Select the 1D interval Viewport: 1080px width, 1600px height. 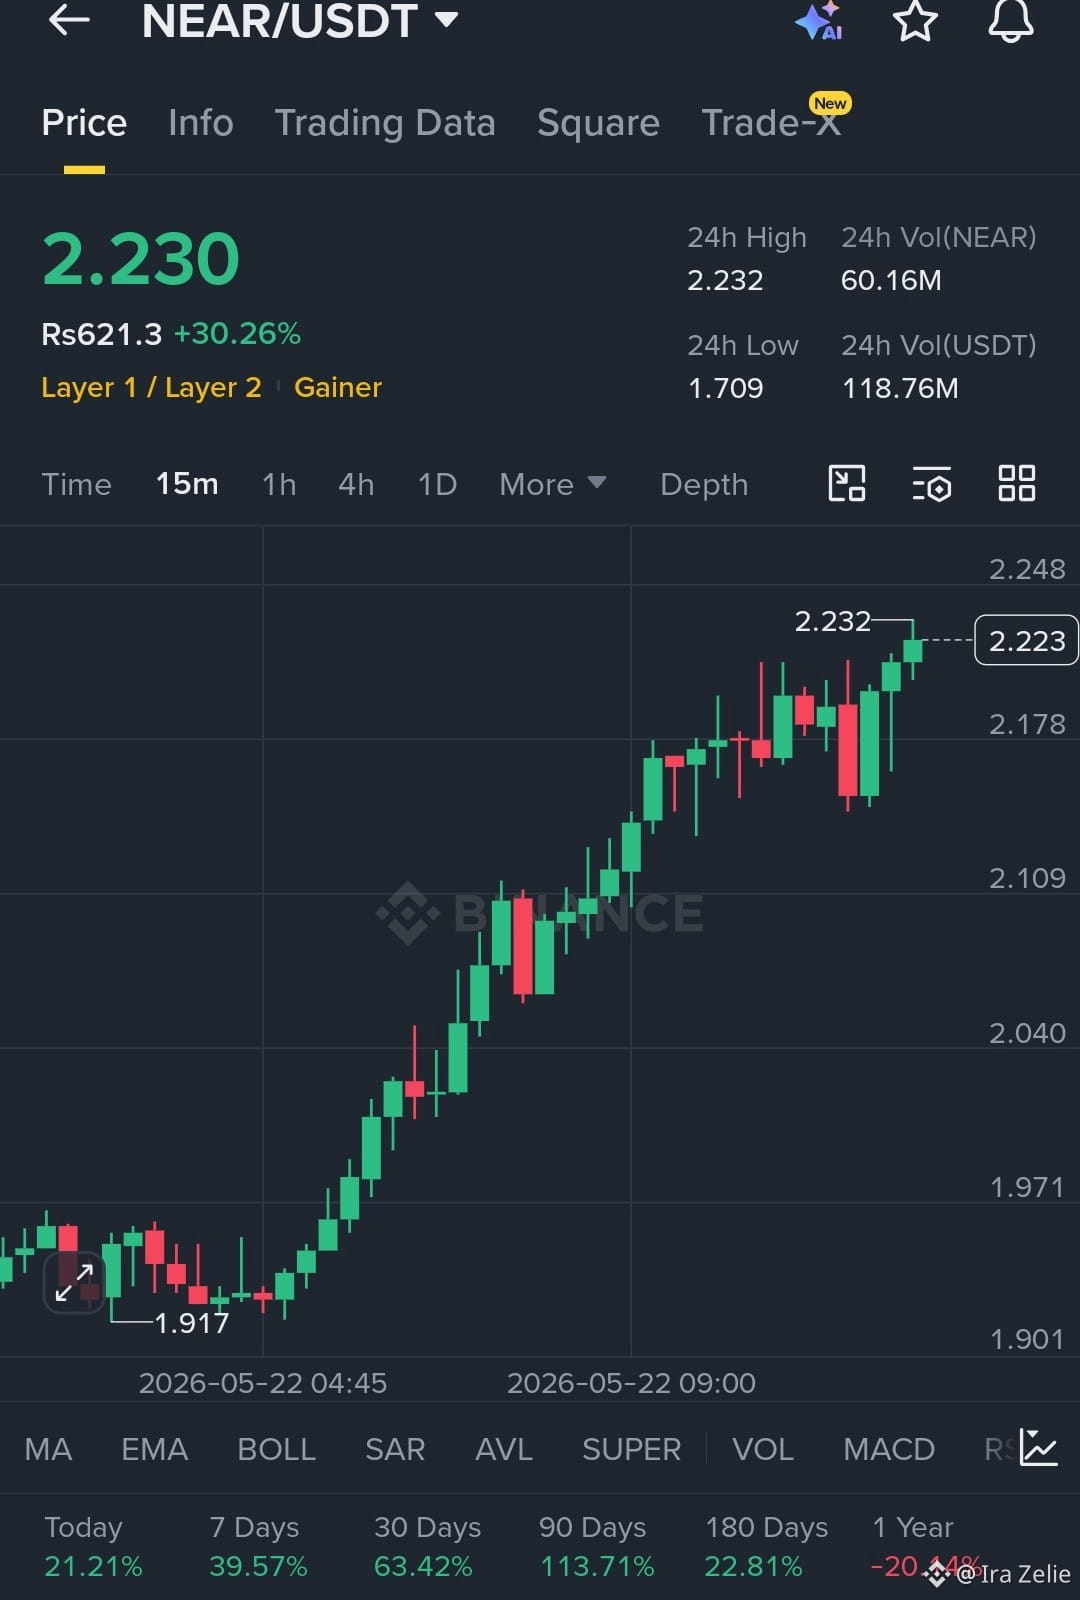[x=437, y=484]
